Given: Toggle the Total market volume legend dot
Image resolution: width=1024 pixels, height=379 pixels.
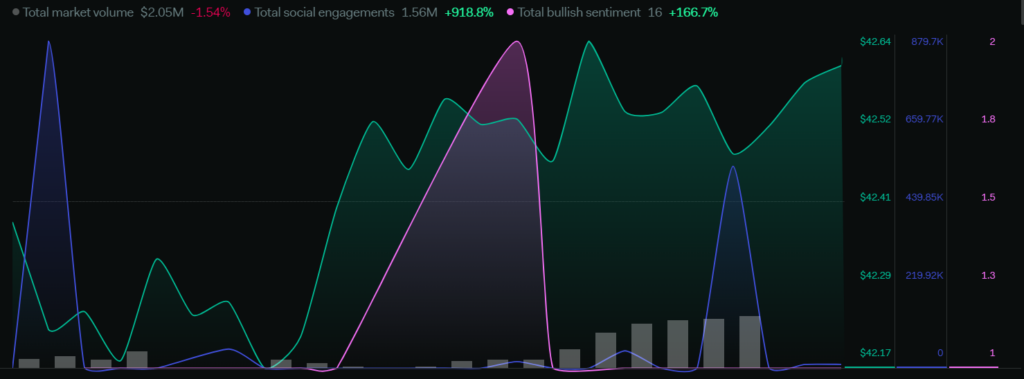Looking at the screenshot, I should (16, 12).
